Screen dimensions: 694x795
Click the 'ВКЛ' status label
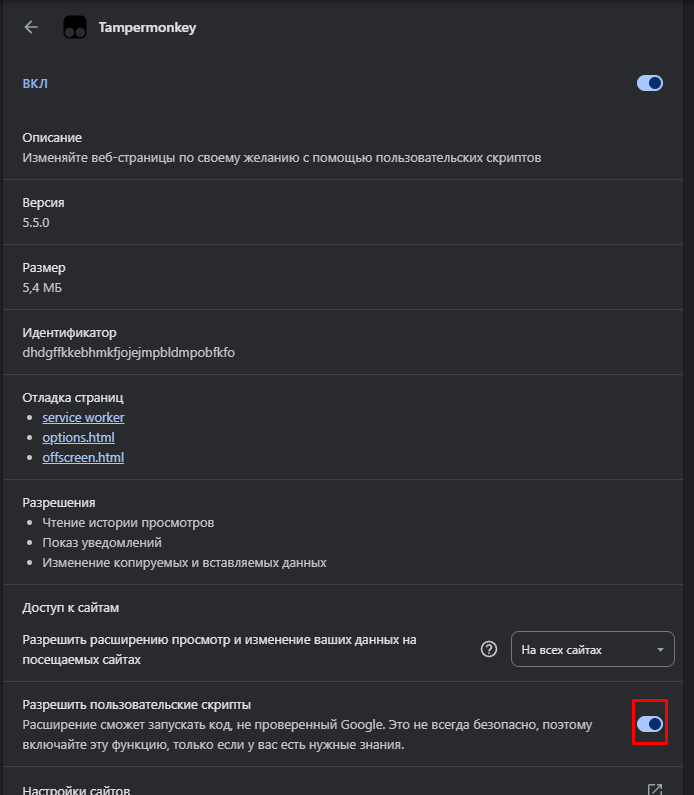pos(35,84)
